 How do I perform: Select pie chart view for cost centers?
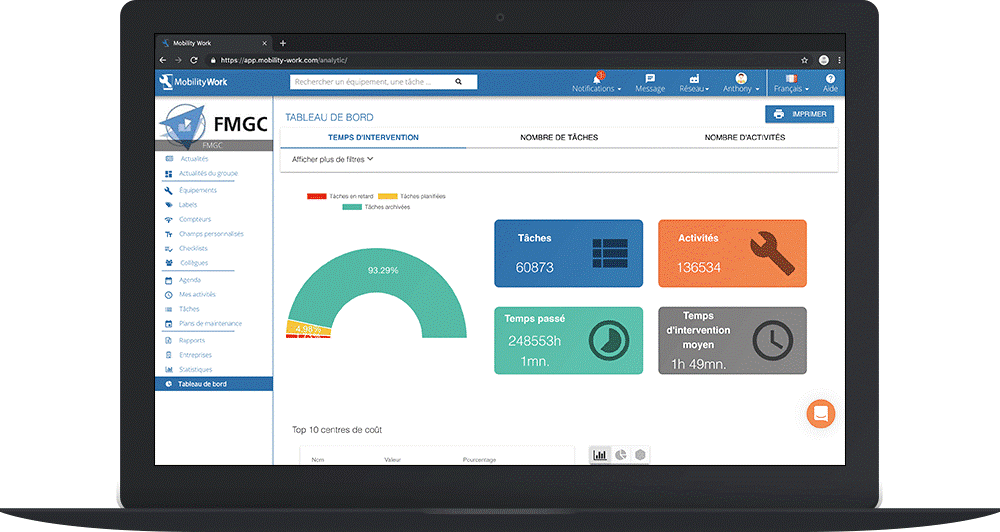(621, 455)
